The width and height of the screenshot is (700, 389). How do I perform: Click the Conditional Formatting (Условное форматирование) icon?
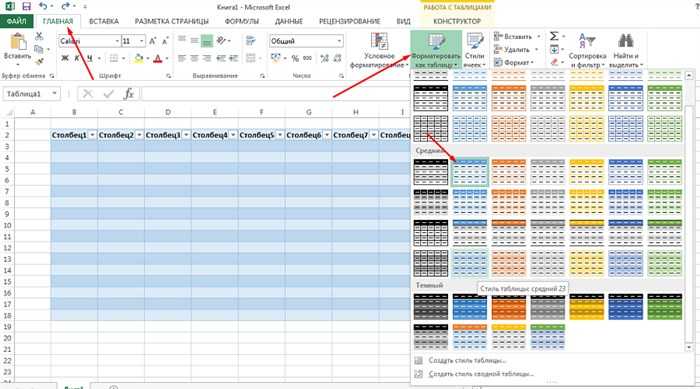(379, 42)
